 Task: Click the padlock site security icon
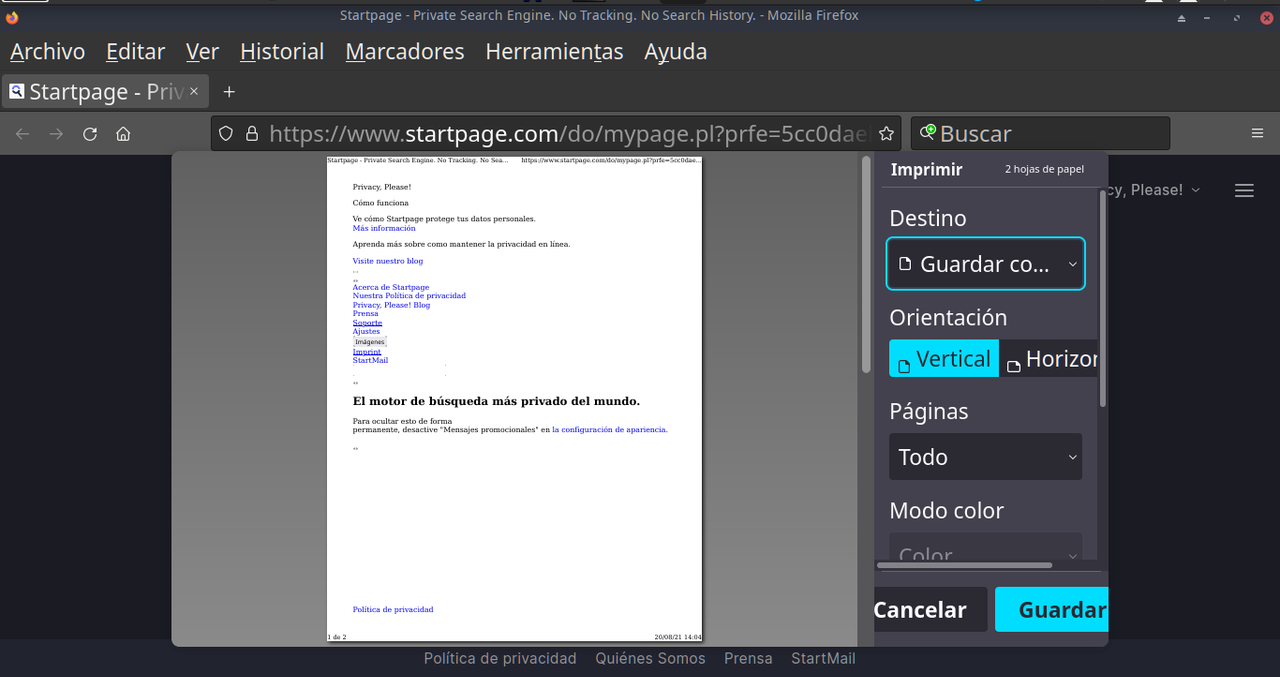(252, 133)
